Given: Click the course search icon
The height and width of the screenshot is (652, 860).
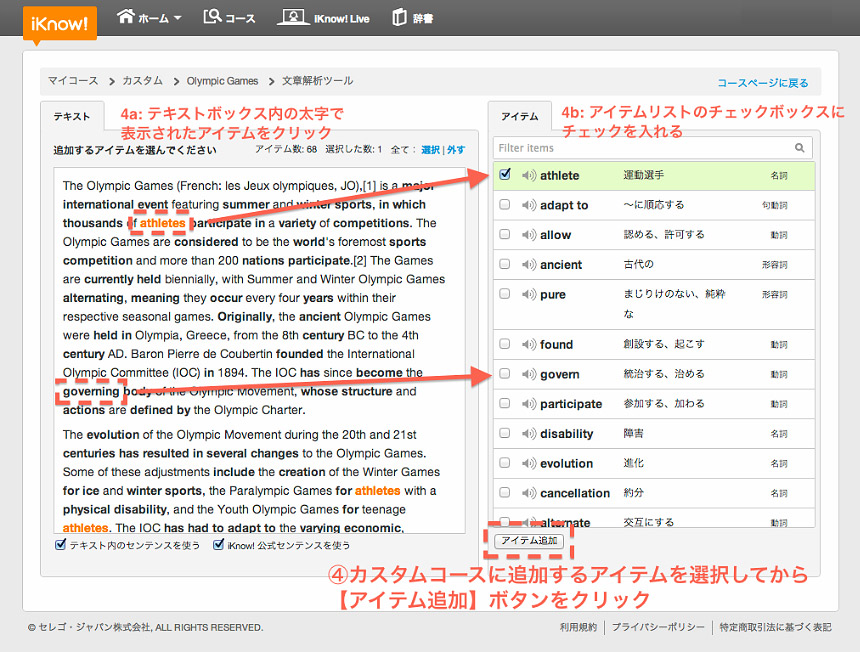Looking at the screenshot, I should click(212, 17).
